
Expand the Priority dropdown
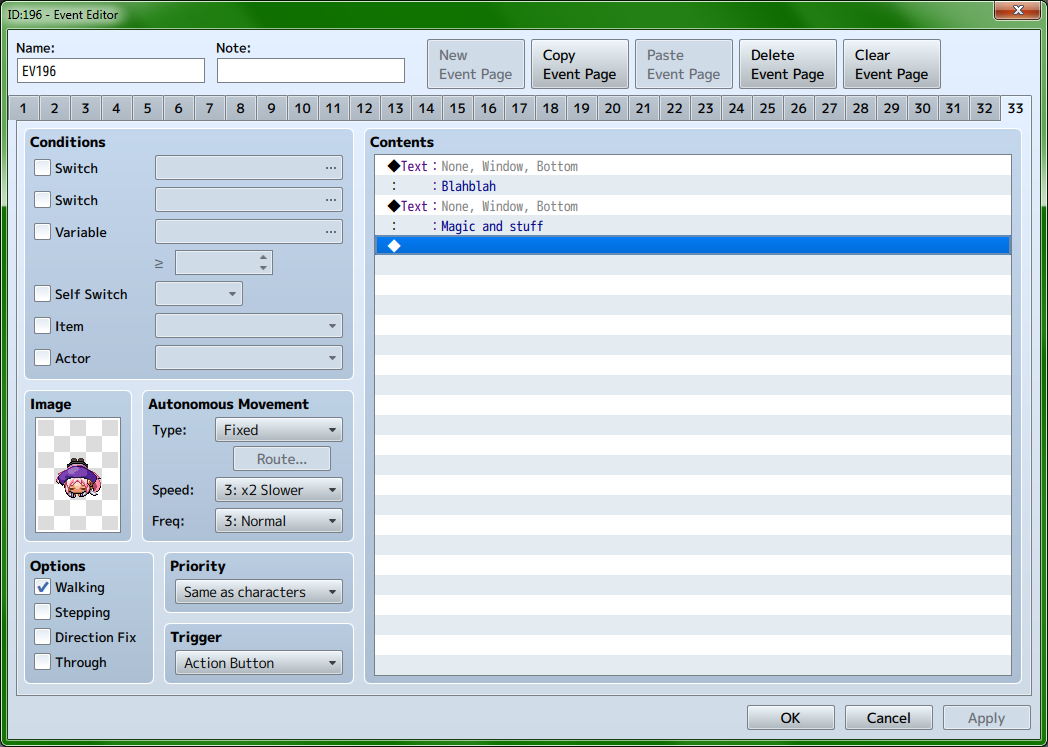coord(259,592)
